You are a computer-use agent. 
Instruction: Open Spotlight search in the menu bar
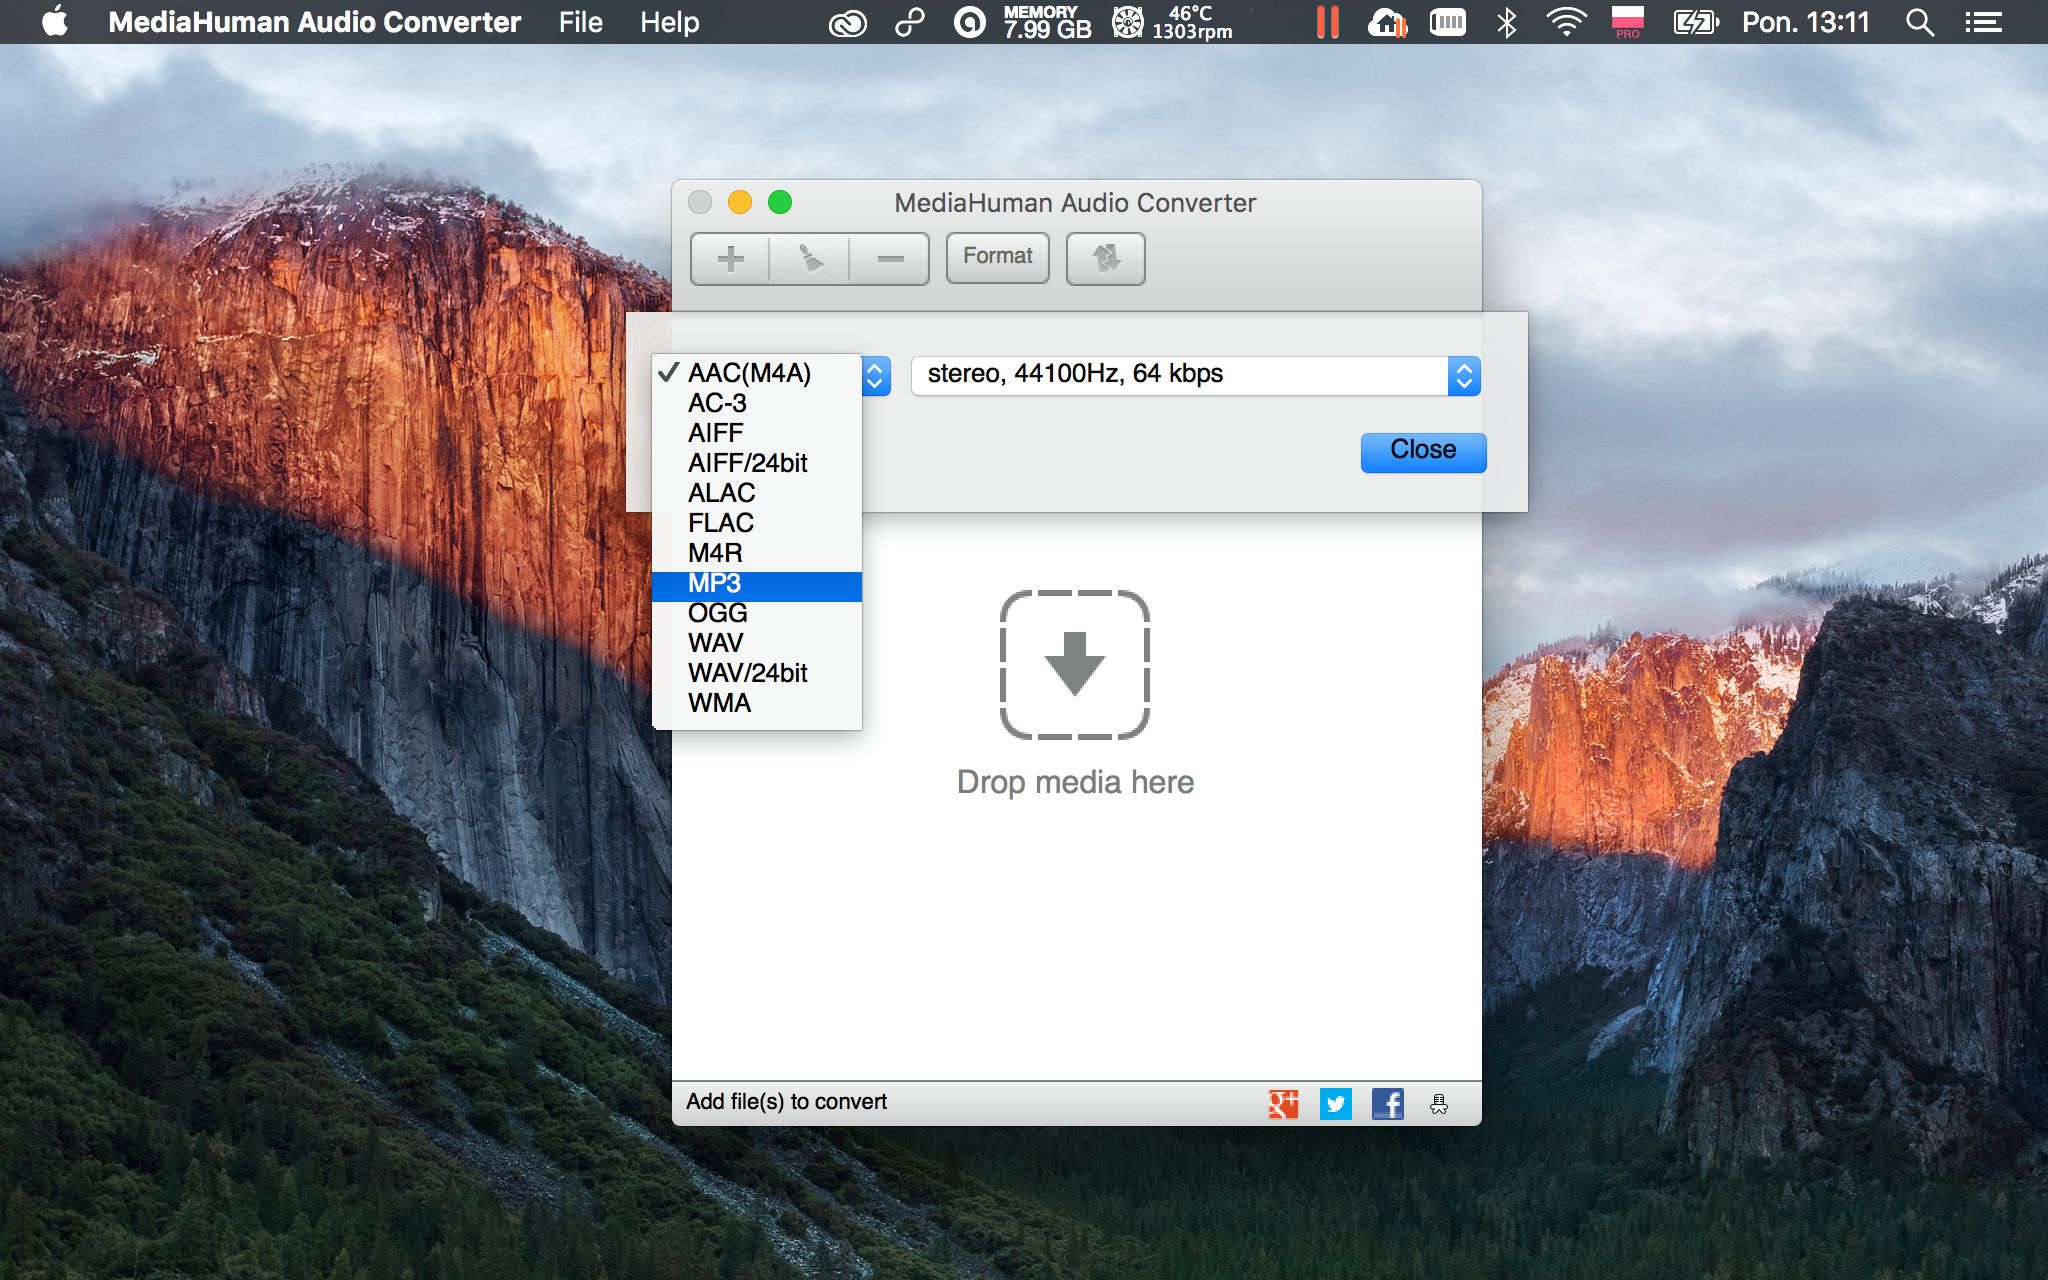(x=1918, y=22)
